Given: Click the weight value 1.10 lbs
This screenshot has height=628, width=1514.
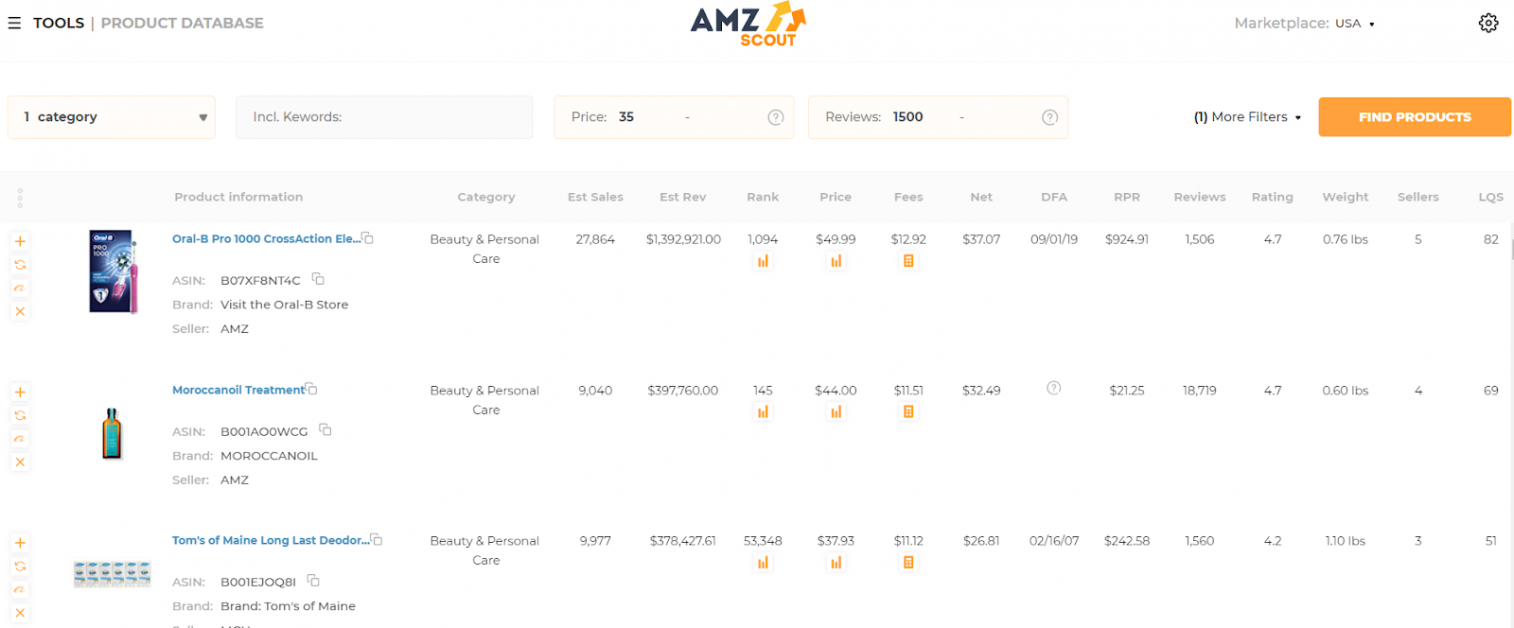Looking at the screenshot, I should (1345, 541).
